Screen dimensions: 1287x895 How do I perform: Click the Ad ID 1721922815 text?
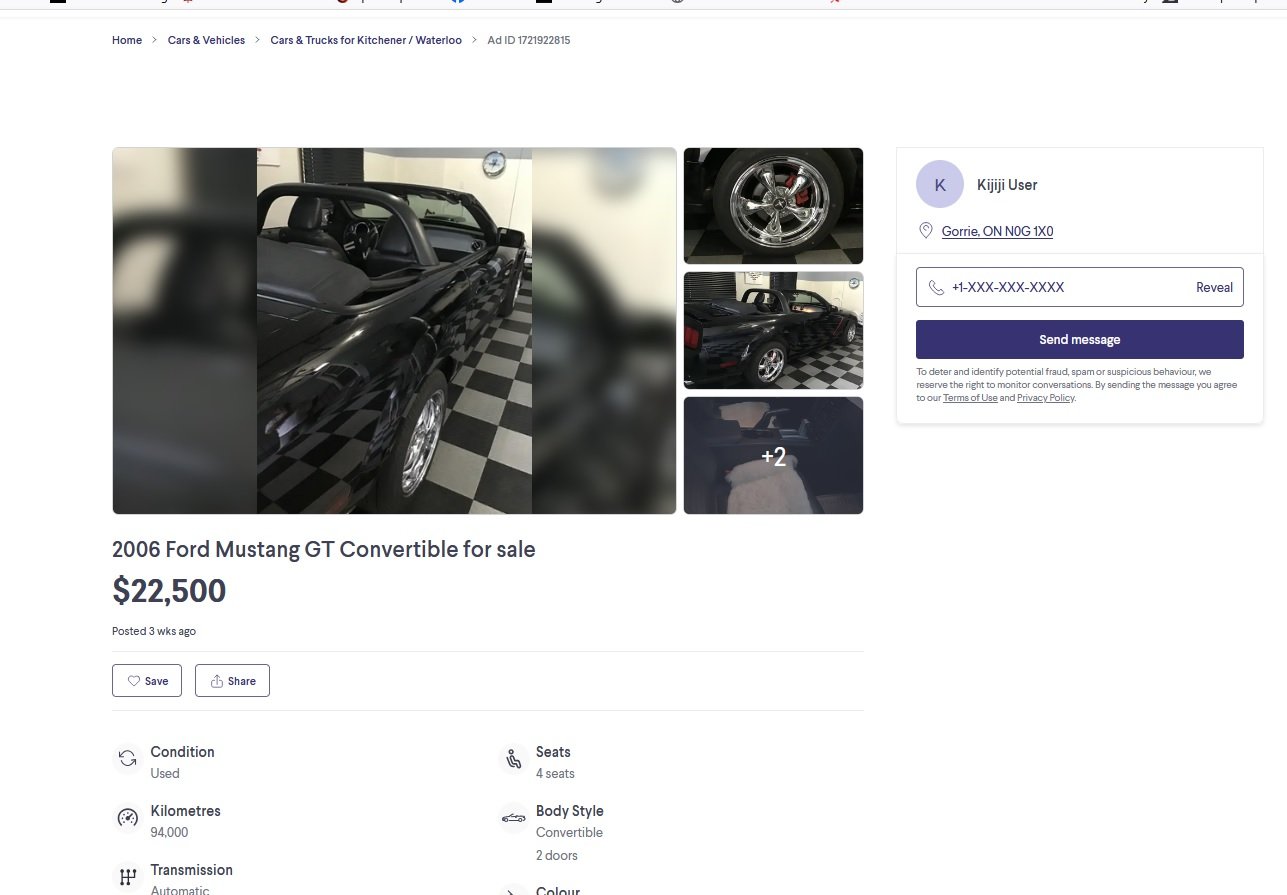pos(529,40)
